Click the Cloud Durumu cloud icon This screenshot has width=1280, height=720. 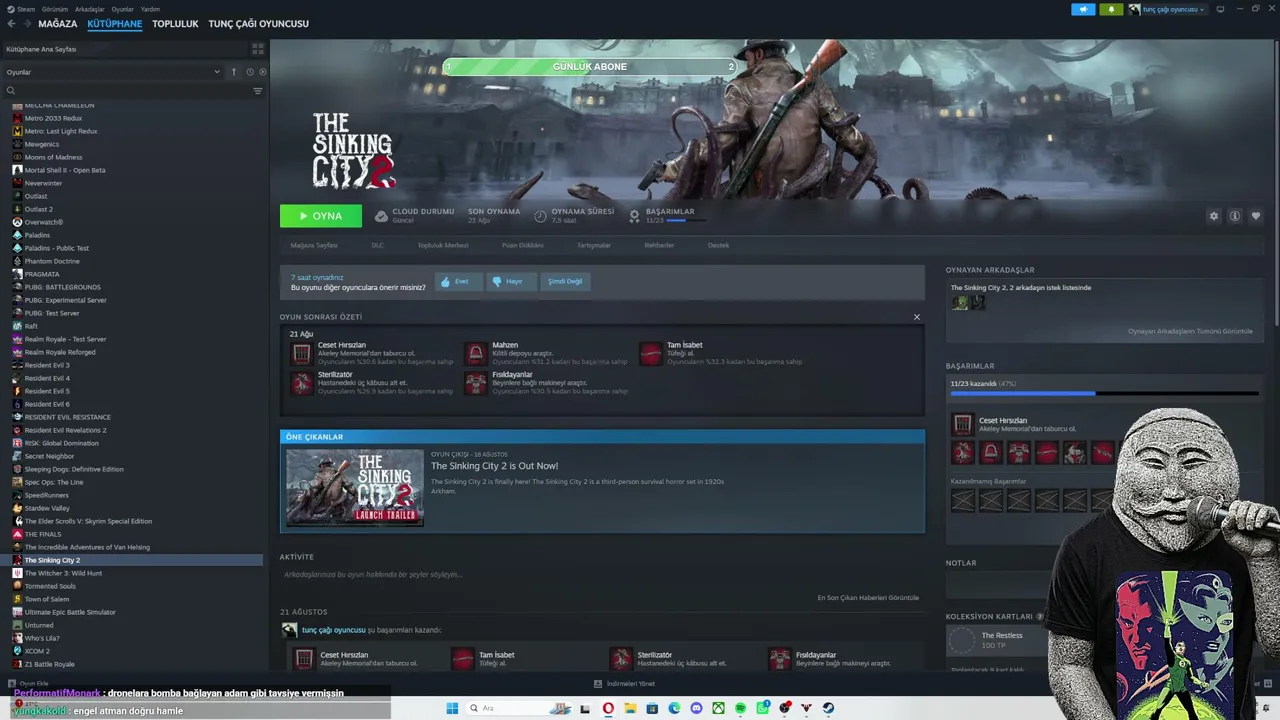coord(381,216)
